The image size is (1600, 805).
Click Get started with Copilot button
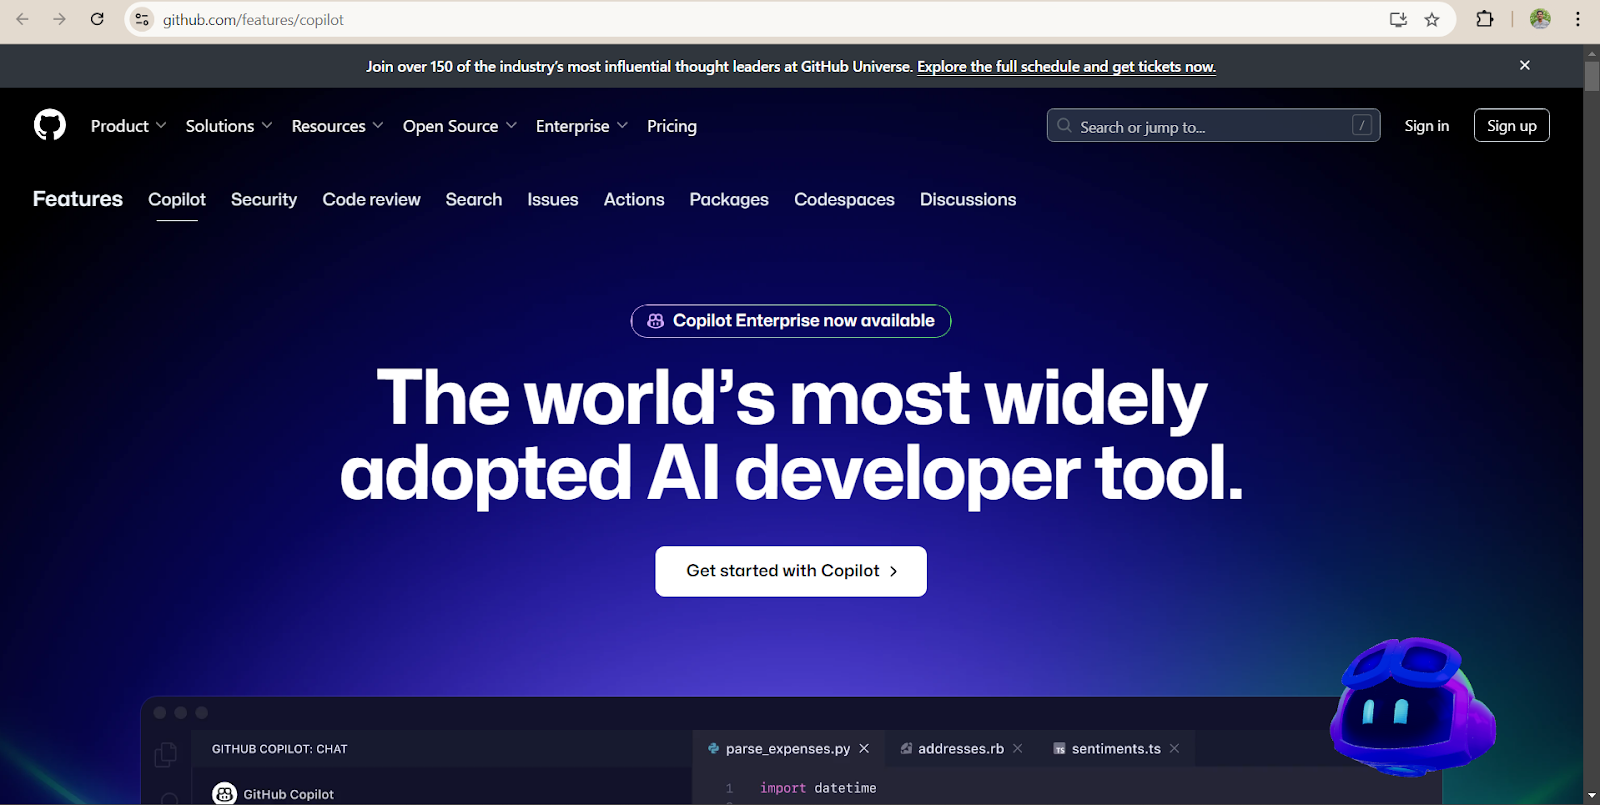click(791, 571)
